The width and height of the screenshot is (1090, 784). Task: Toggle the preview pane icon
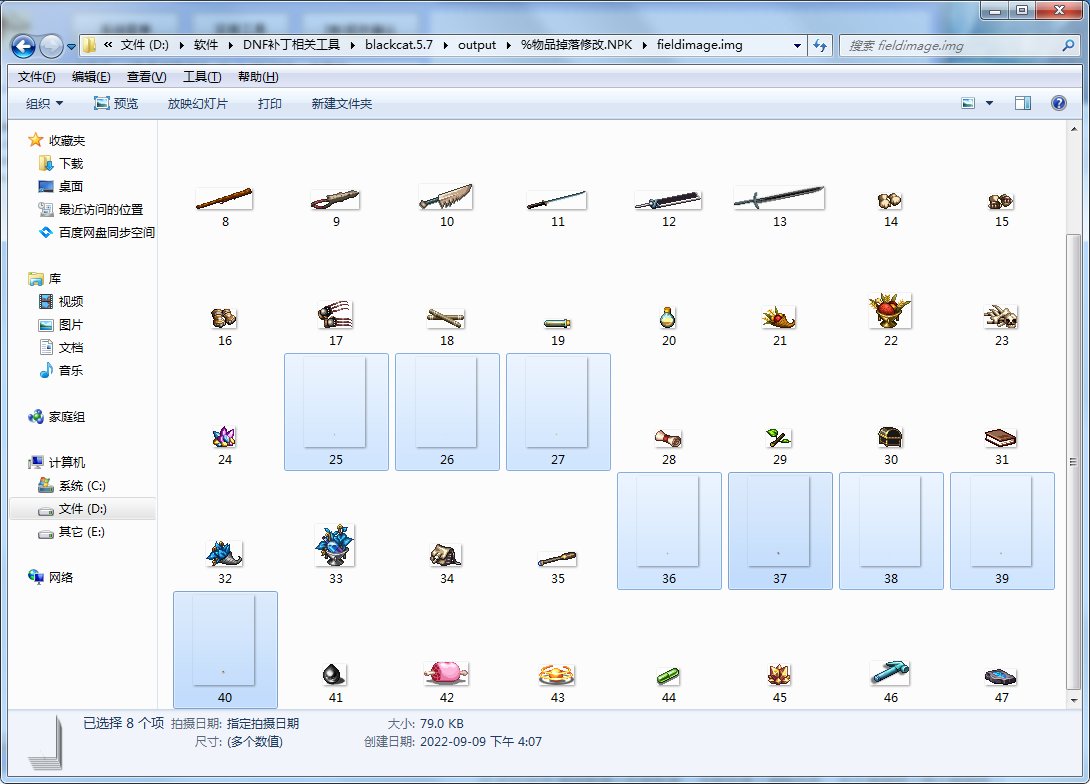(x=1023, y=104)
